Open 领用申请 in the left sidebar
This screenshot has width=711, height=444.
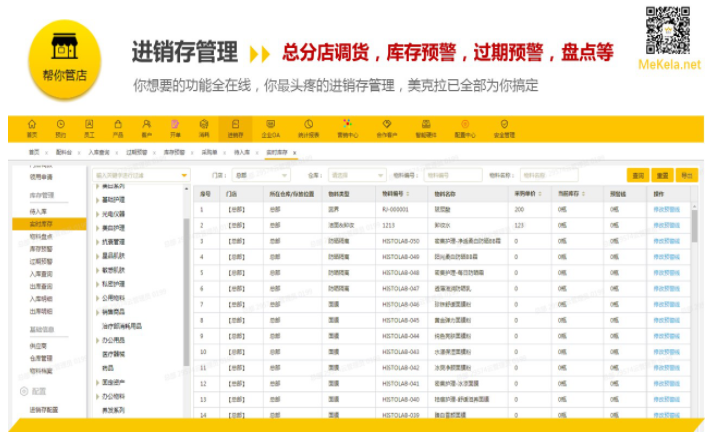41,177
